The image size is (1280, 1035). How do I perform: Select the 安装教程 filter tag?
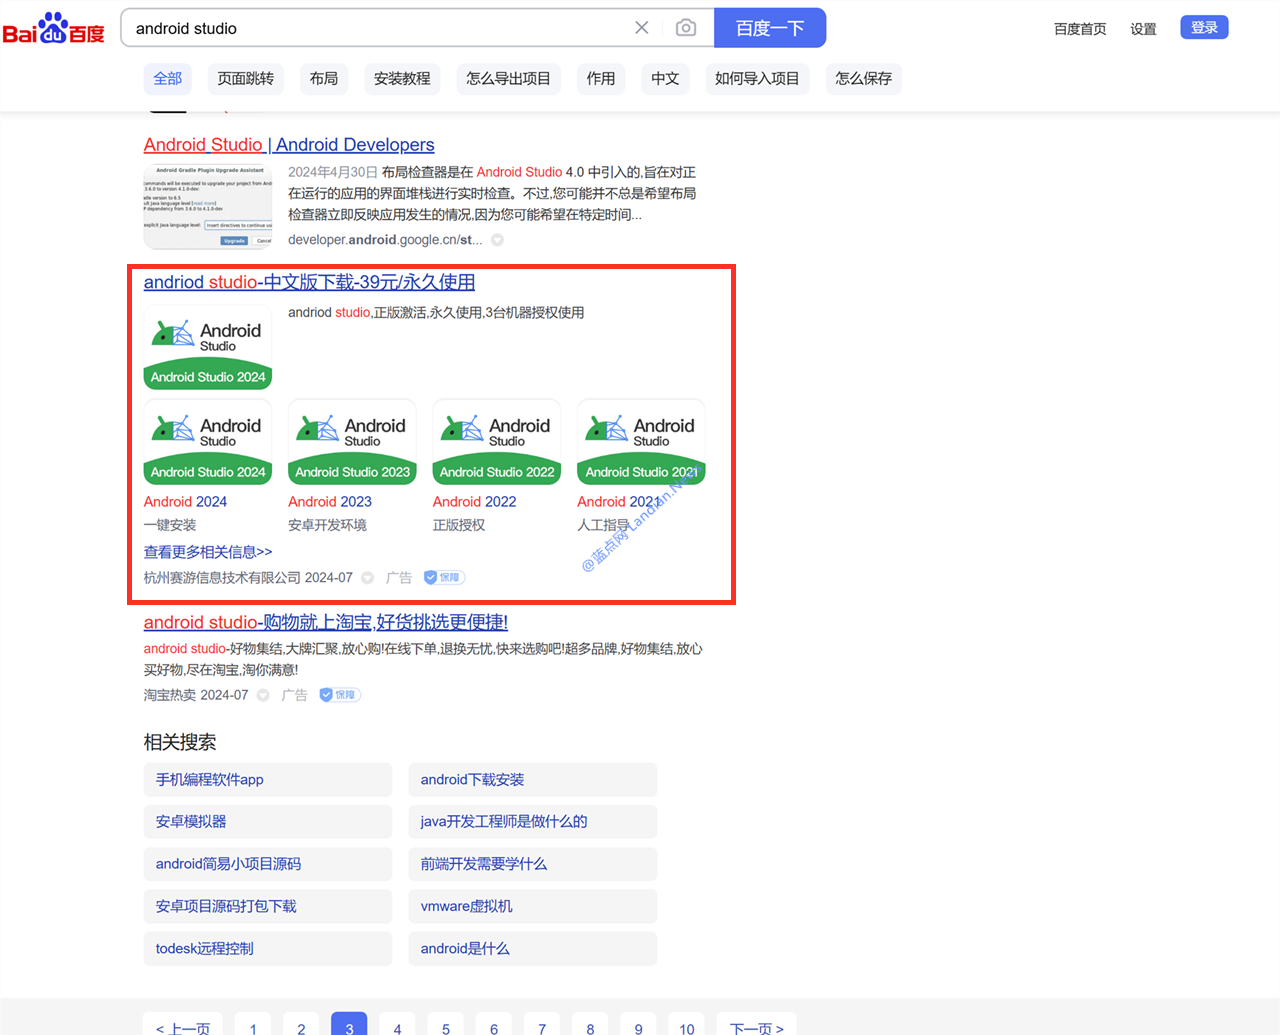pyautogui.click(x=402, y=78)
